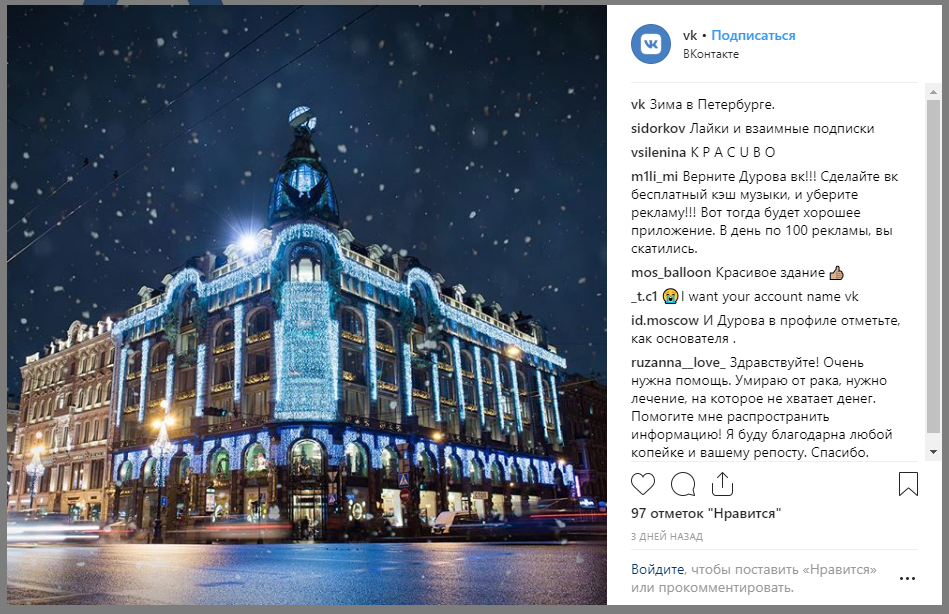Viewport: 949px width, 614px height.
Task: Click the ВКонтакте location label
Action: pyautogui.click(x=711, y=54)
